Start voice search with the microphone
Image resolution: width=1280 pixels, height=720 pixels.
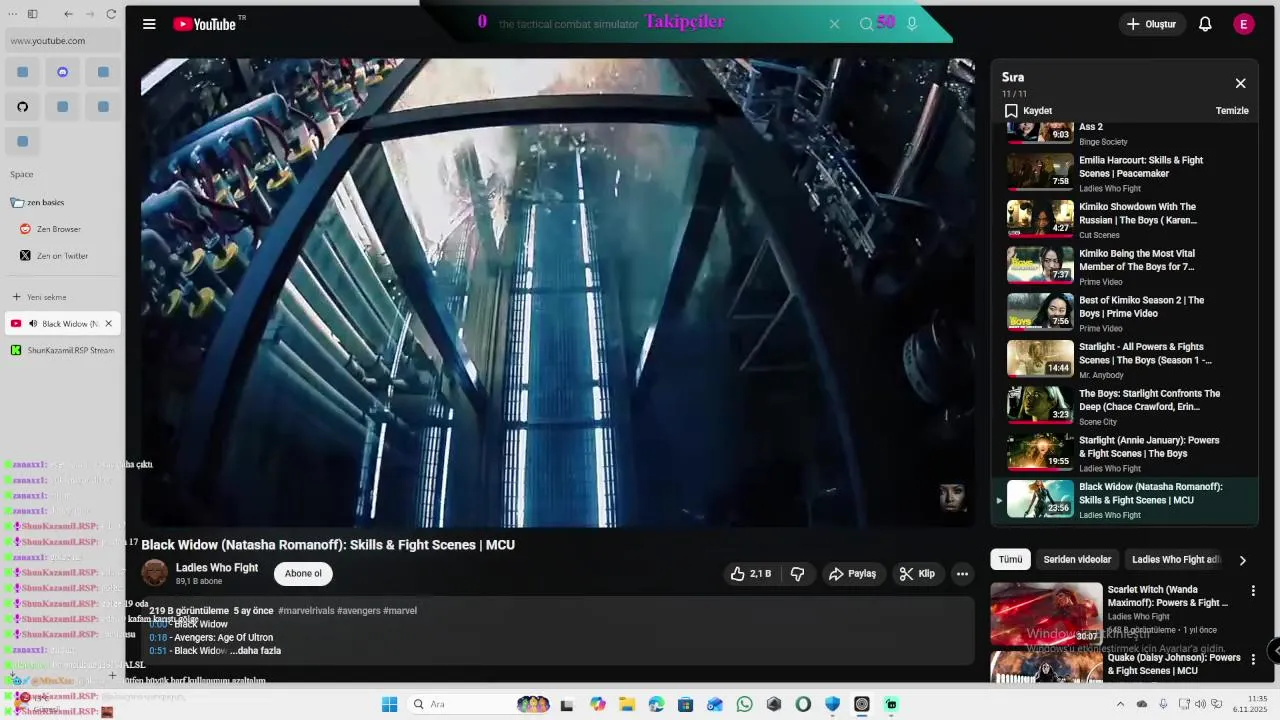(x=912, y=24)
